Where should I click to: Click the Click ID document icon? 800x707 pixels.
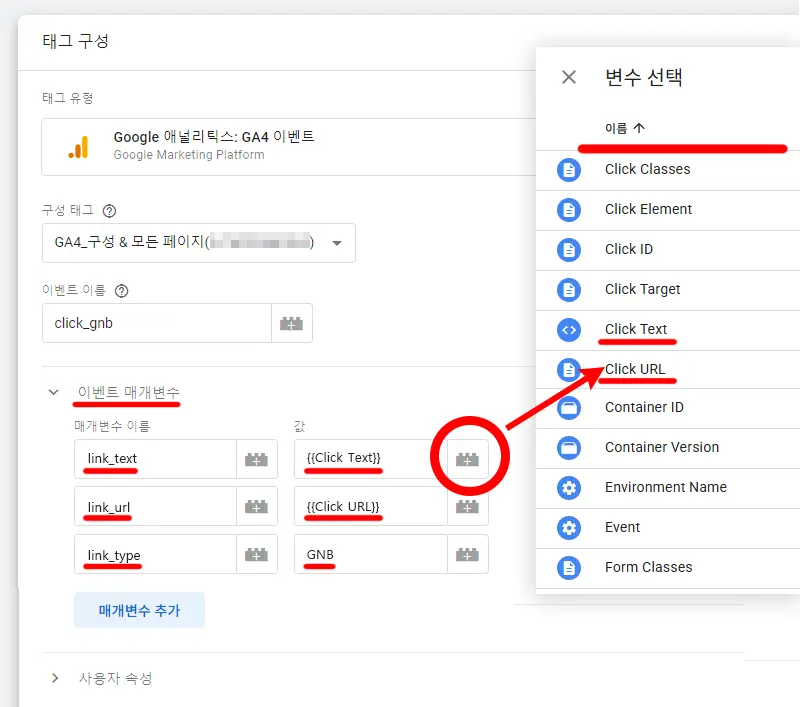(569, 249)
